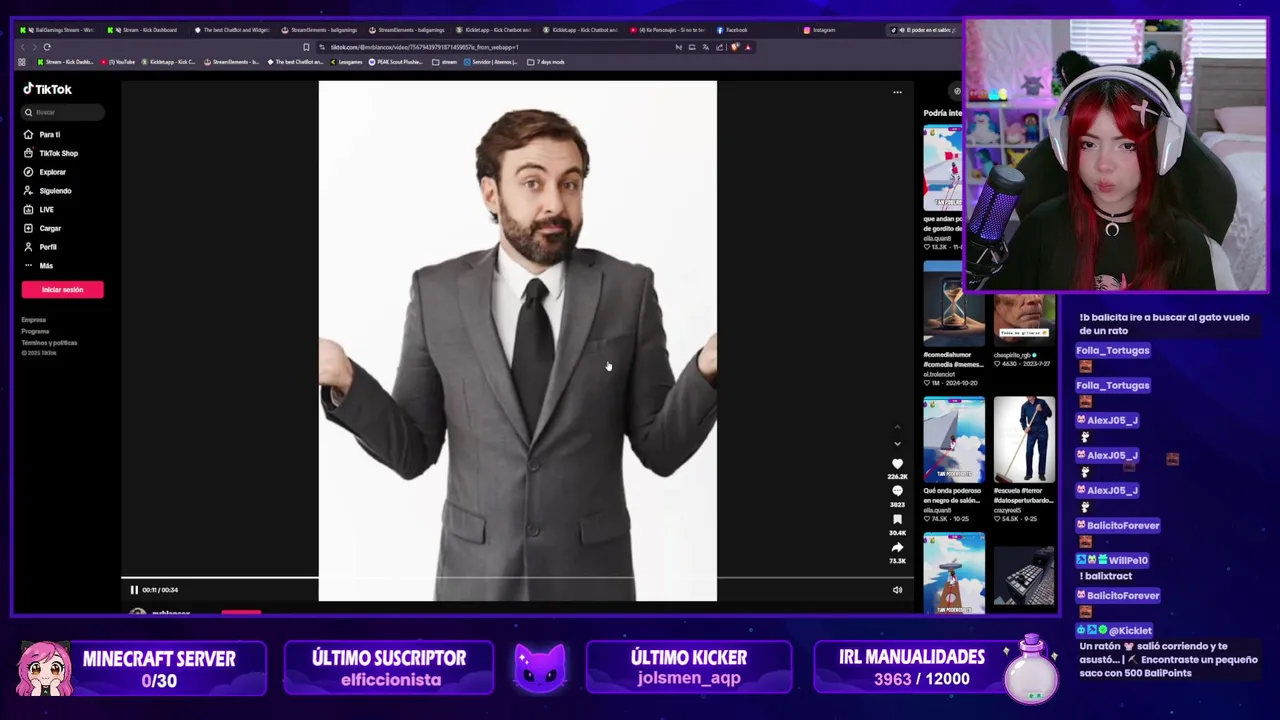Go to previous video with up chevron

[x=897, y=428]
